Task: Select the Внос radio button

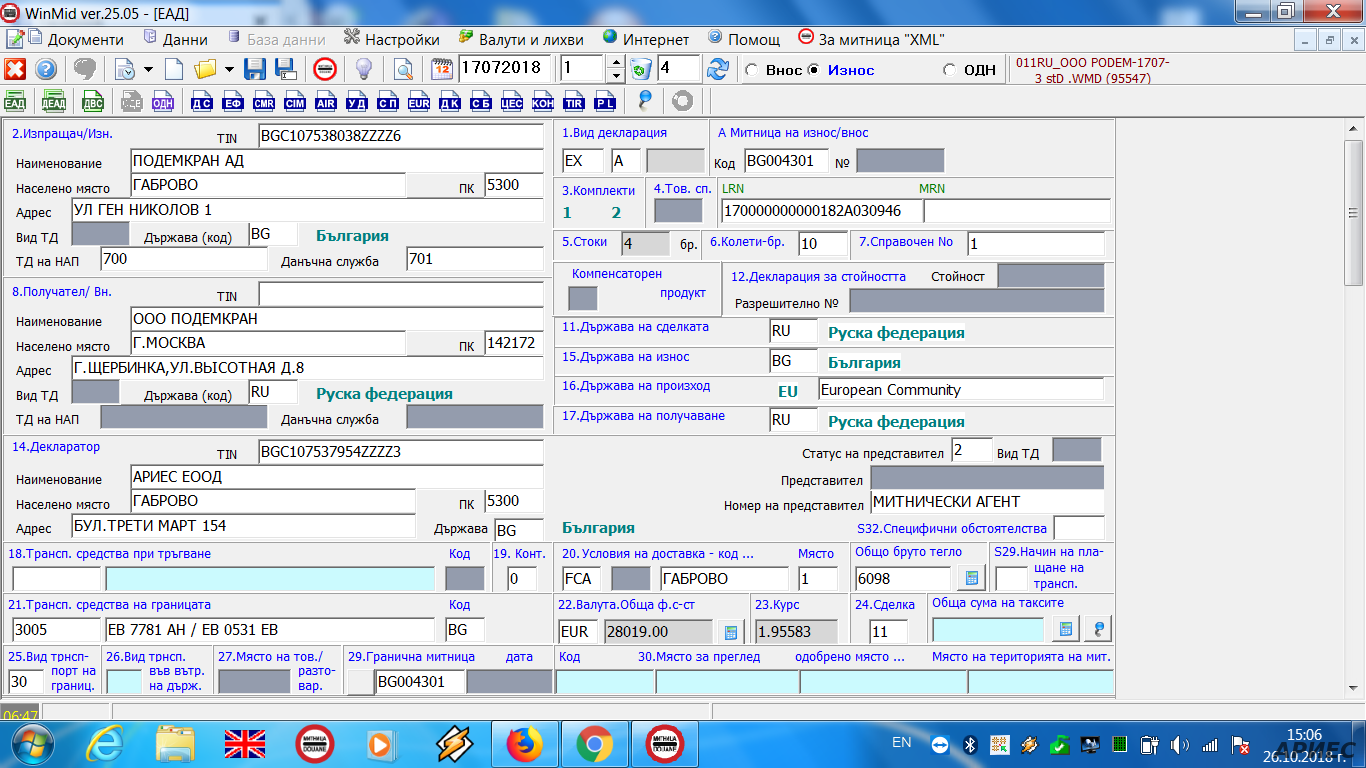Action: pyautogui.click(x=752, y=70)
